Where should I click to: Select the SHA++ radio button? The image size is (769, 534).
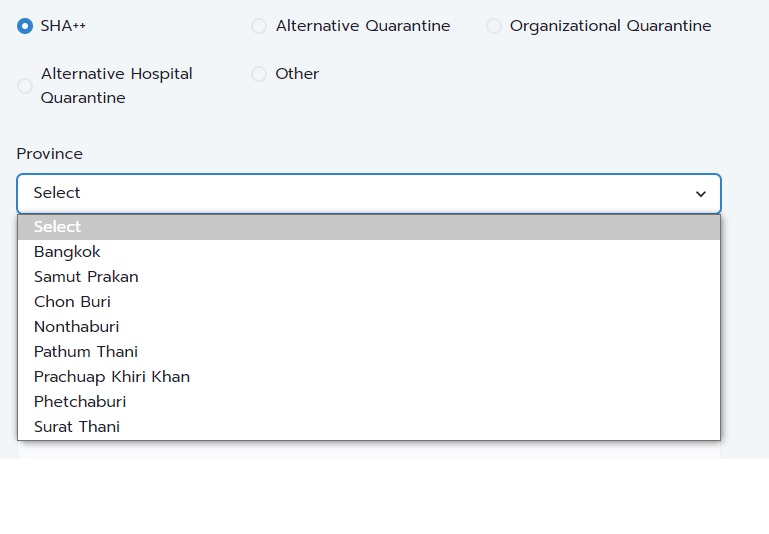[x=25, y=26]
